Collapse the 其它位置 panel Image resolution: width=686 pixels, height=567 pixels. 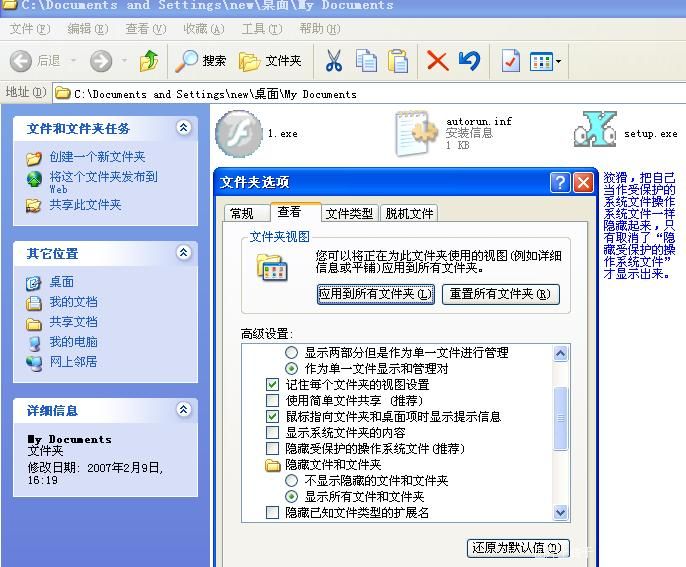pos(184,252)
